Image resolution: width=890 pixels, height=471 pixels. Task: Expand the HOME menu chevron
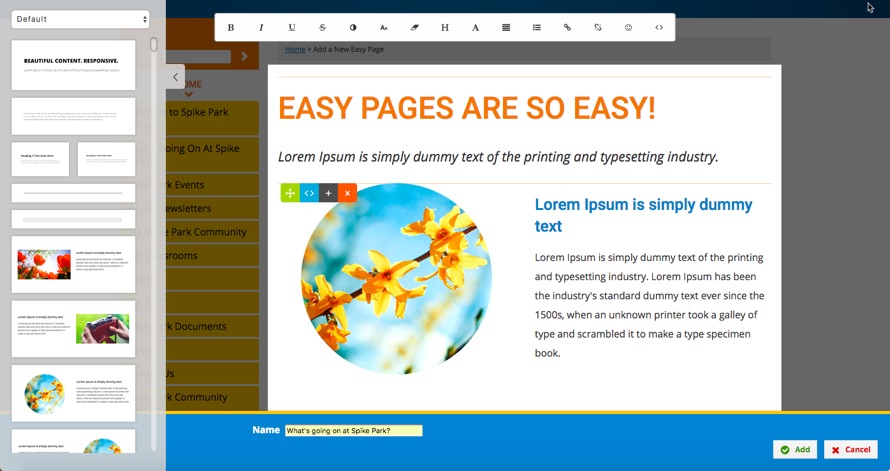click(188, 95)
